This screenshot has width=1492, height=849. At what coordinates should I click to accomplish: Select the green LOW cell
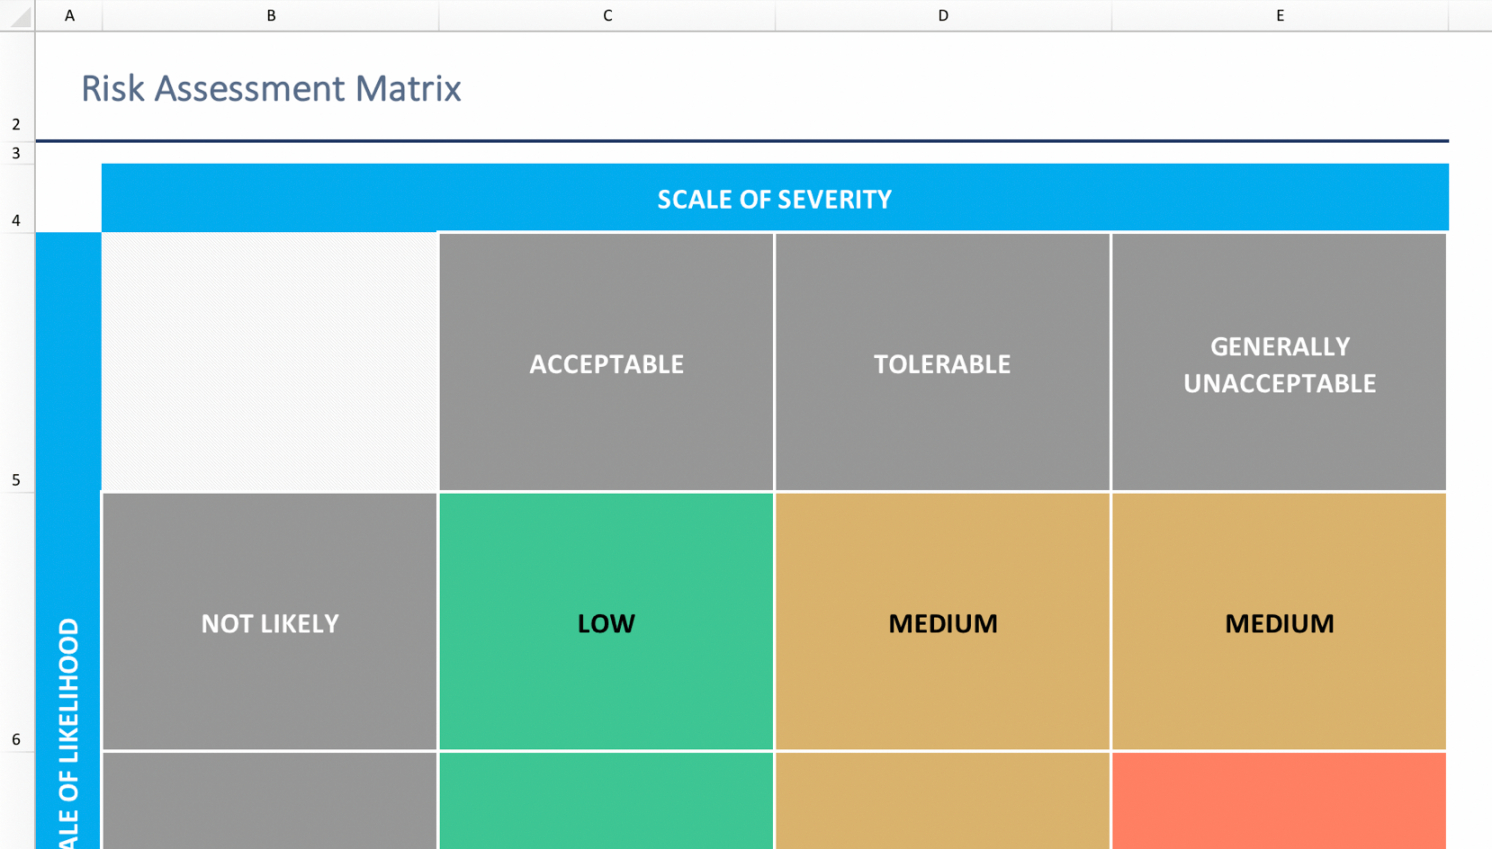tap(606, 621)
